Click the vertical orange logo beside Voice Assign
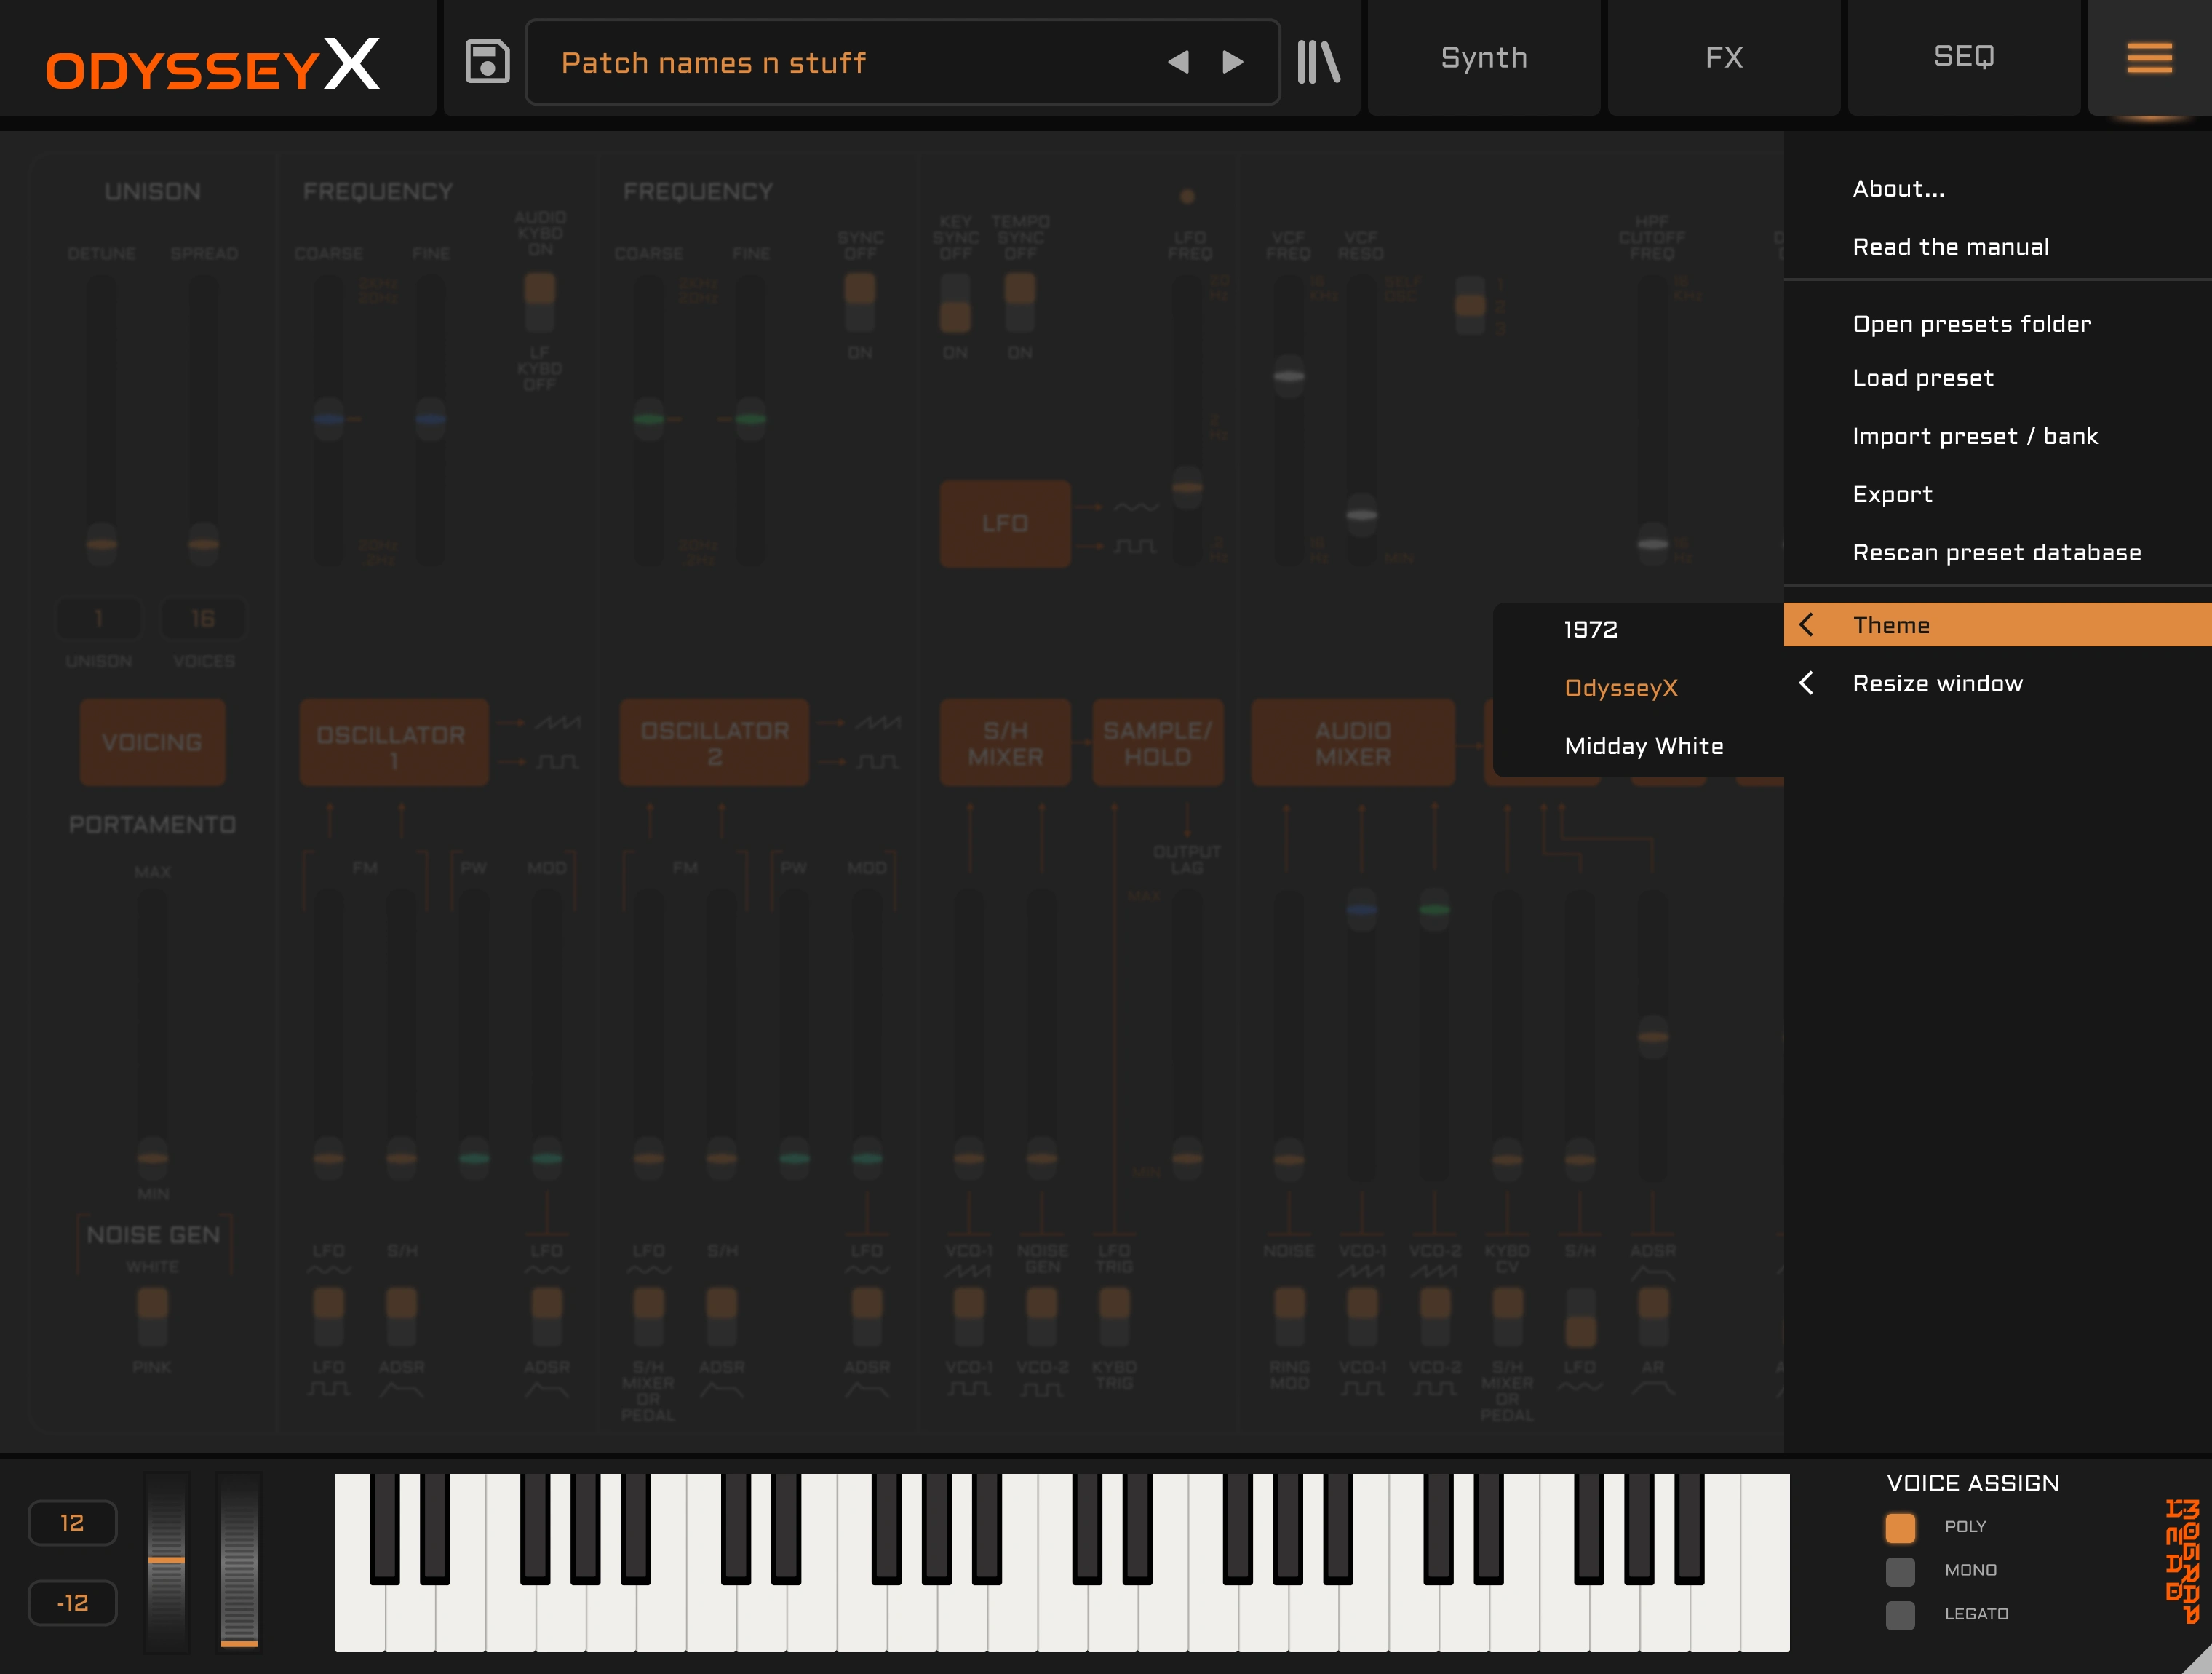 pos(2182,1561)
